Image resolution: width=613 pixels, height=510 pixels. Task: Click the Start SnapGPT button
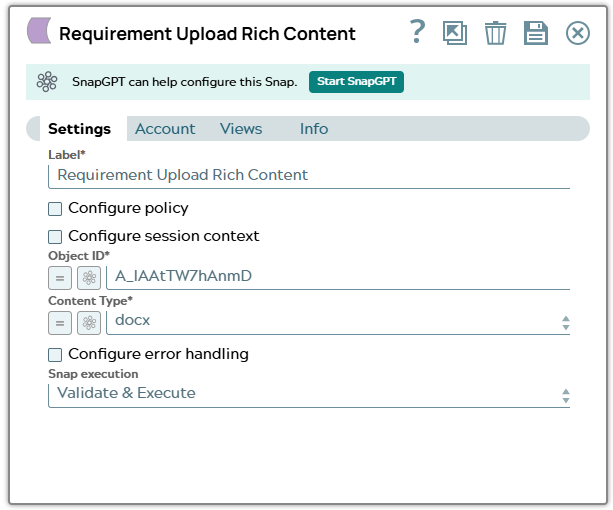(x=356, y=82)
